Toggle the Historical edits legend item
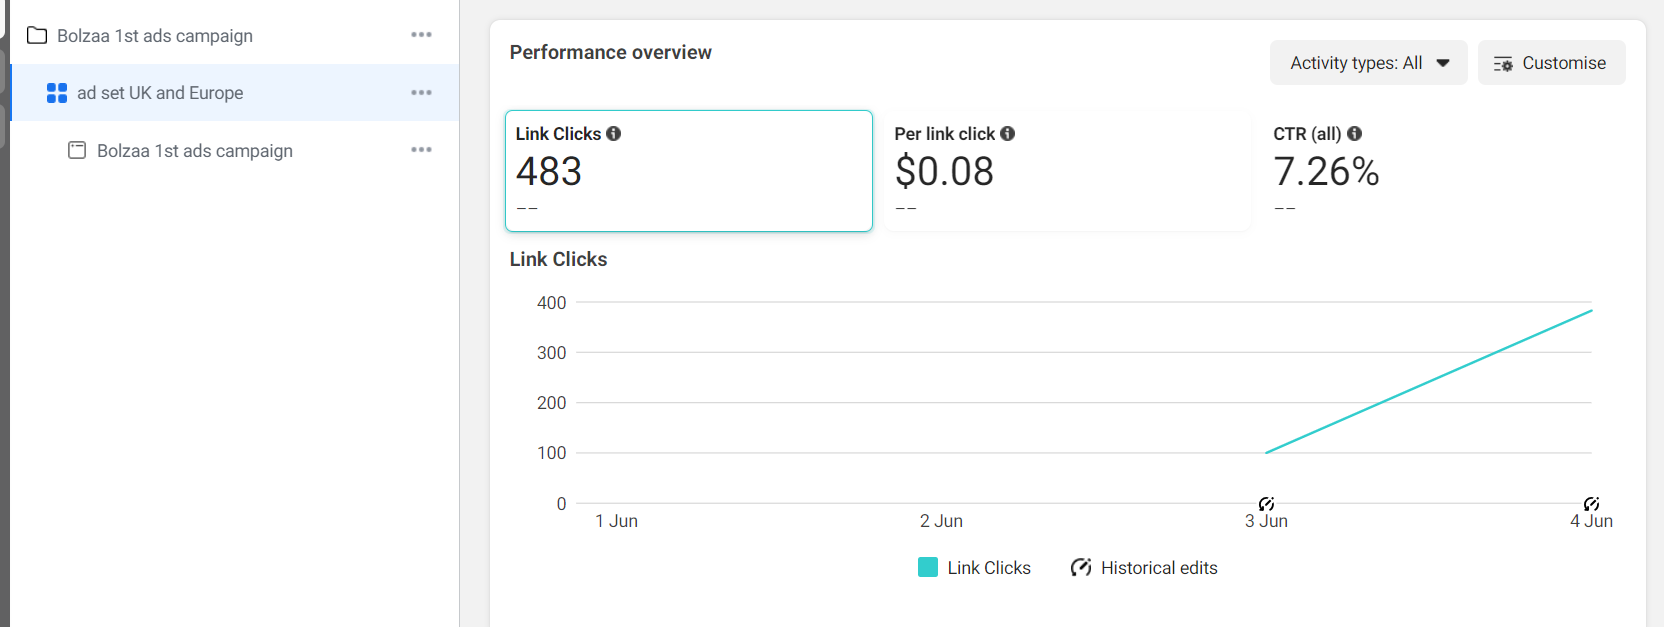The image size is (1664, 627). [1145, 568]
